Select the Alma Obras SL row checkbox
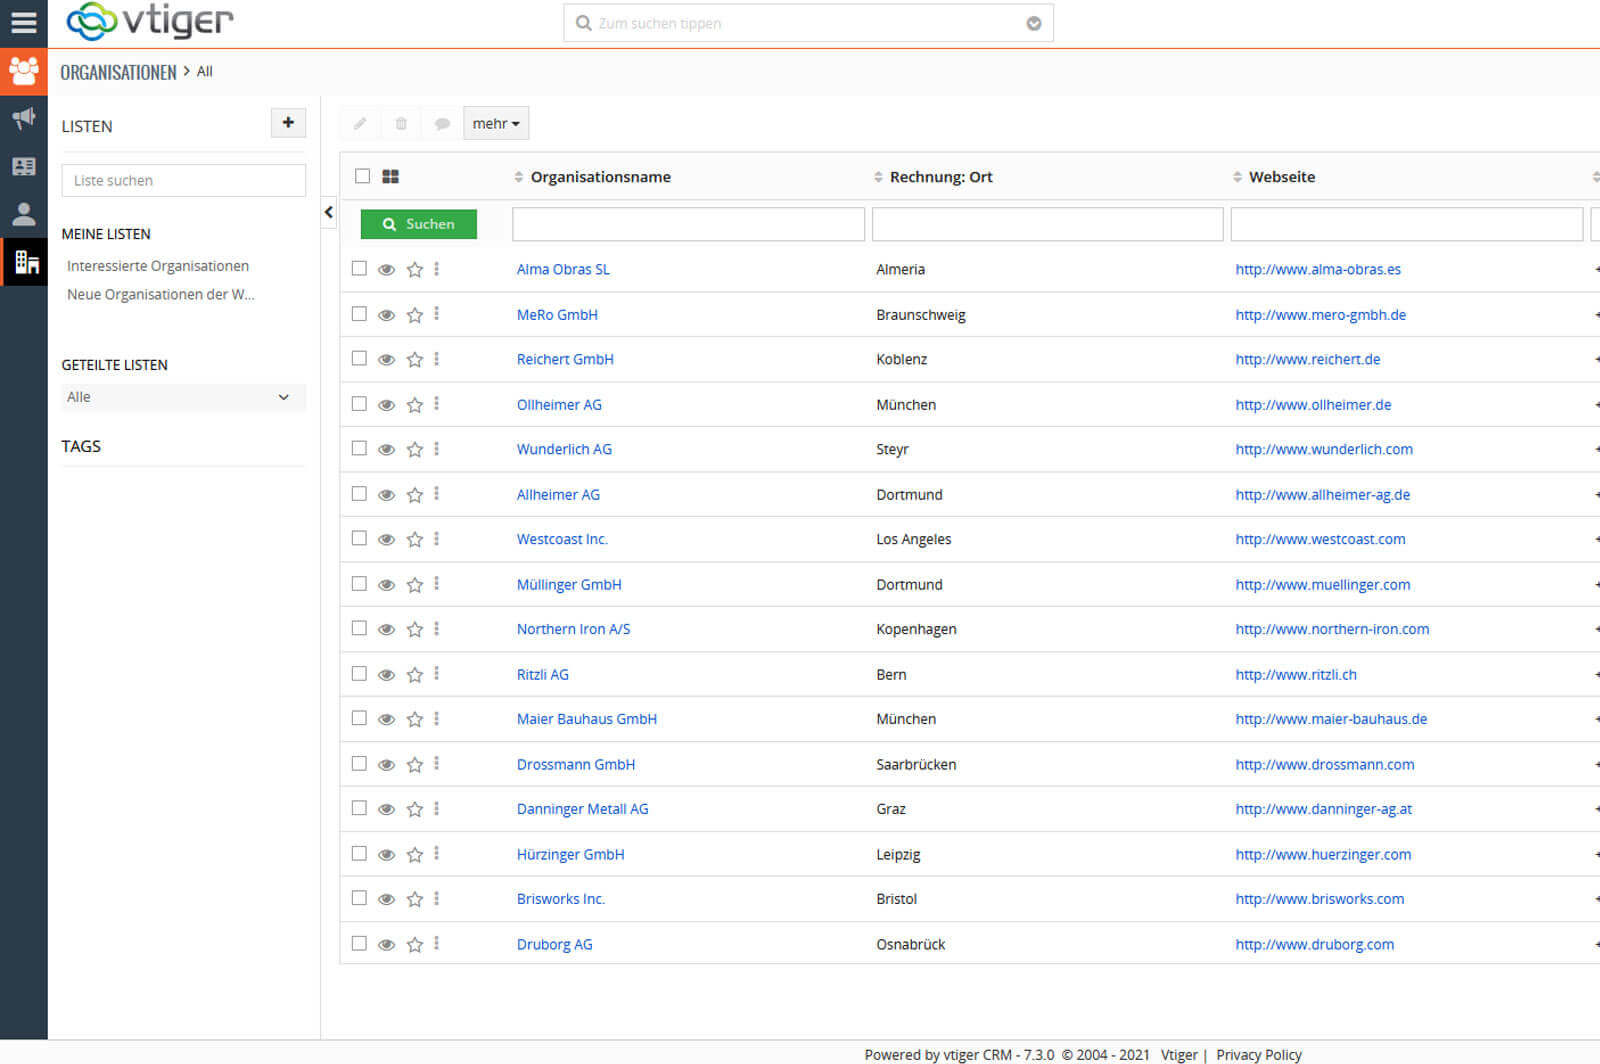This screenshot has width=1600, height=1064. coord(359,268)
